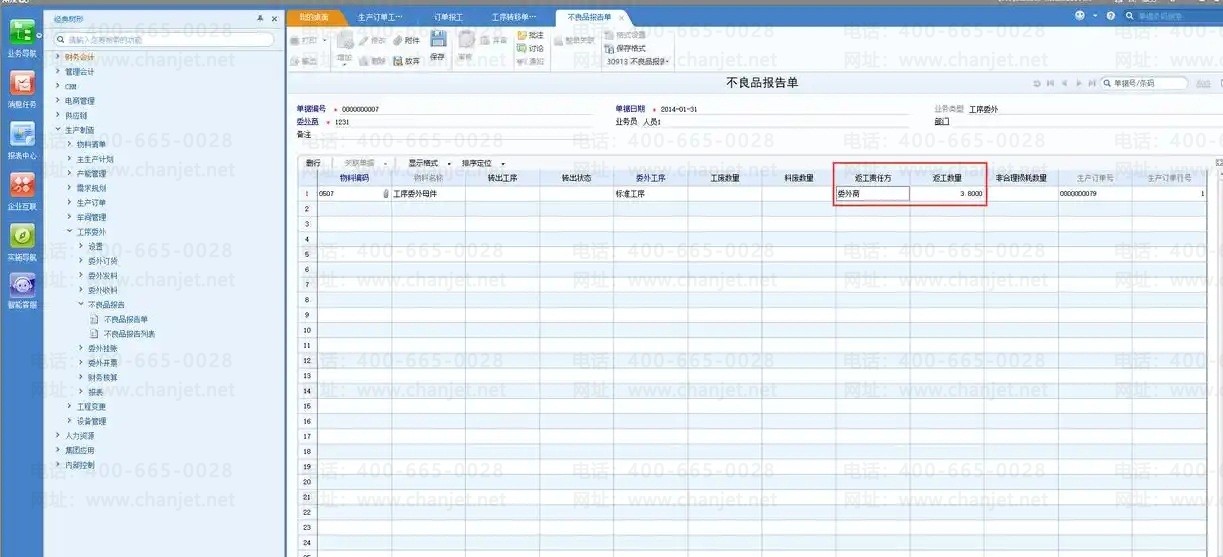Open 不良品报告单 in the tree
The width and height of the screenshot is (1223, 557).
125,319
